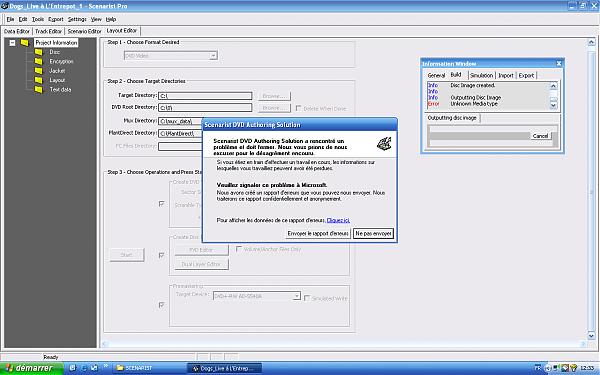The image size is (600, 375).
Task: Close the Information Window with its X
Action: tap(559, 64)
